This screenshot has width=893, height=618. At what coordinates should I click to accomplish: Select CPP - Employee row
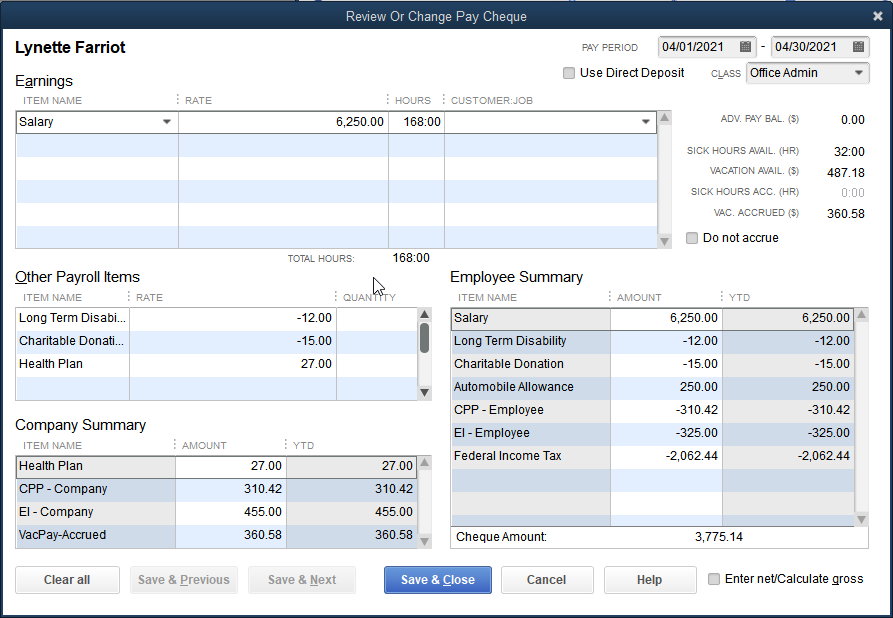pyautogui.click(x=653, y=410)
